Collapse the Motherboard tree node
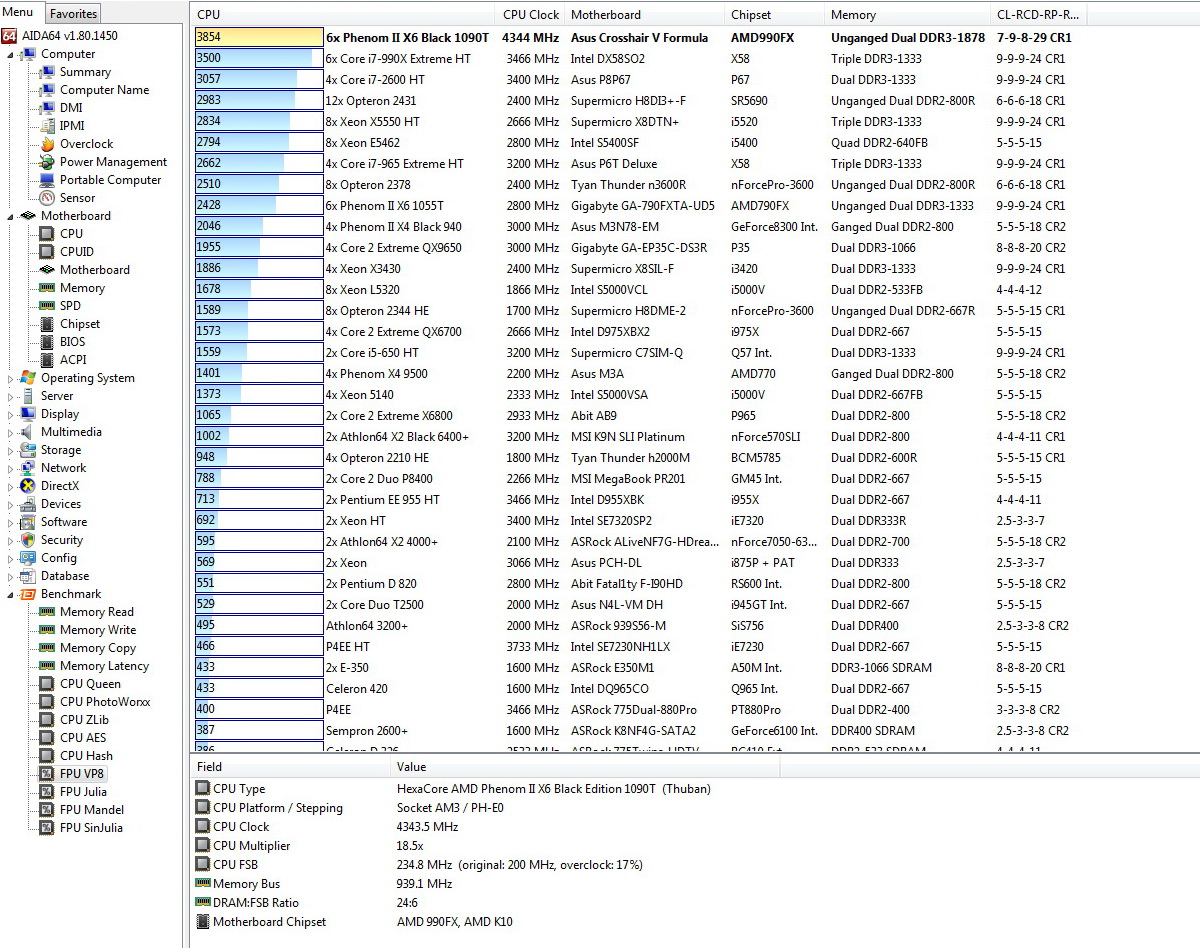The height and width of the screenshot is (948, 1200). [11, 216]
